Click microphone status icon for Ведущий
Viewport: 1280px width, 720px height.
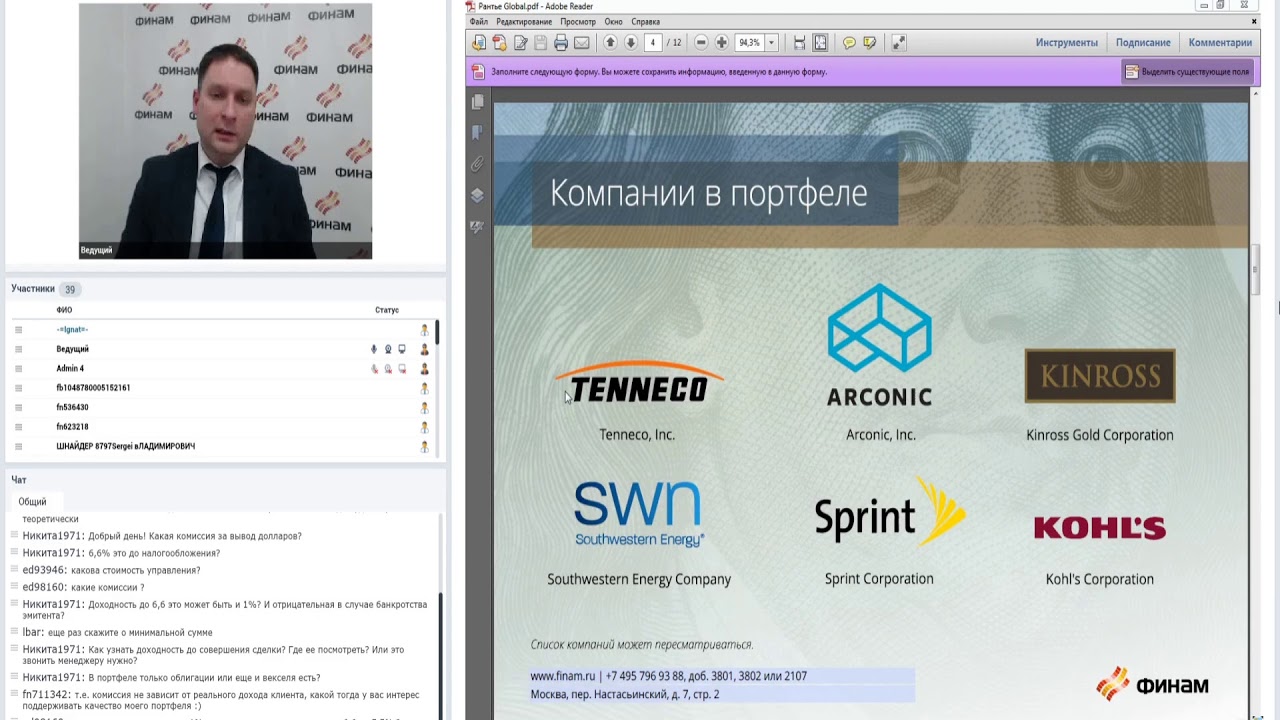(x=374, y=349)
